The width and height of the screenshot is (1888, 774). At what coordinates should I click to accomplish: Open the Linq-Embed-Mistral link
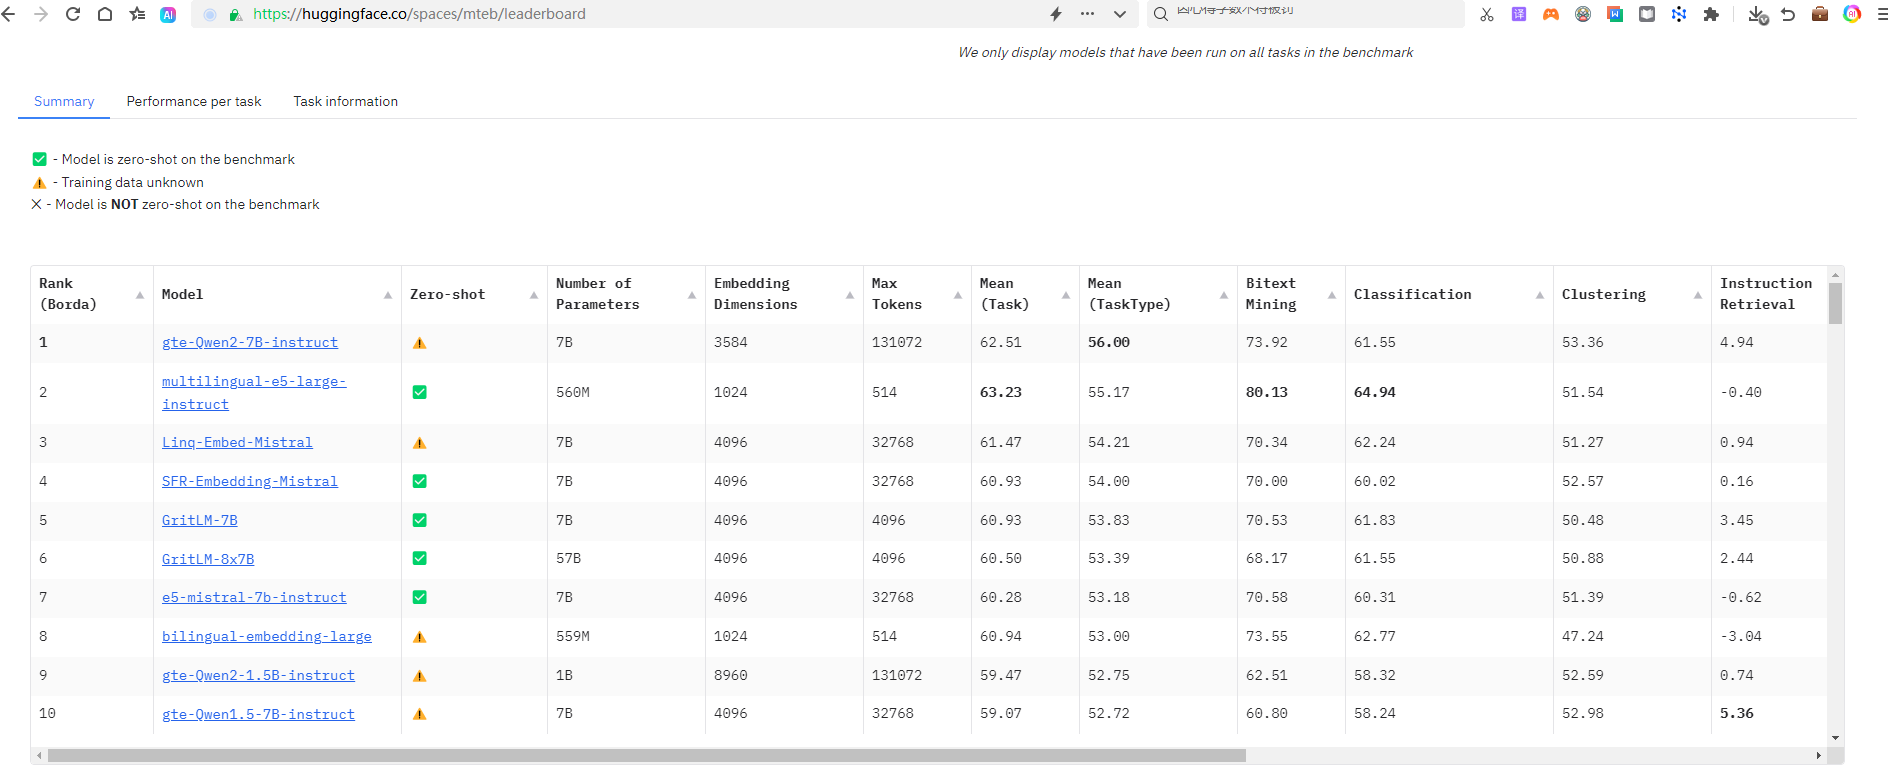pos(237,442)
